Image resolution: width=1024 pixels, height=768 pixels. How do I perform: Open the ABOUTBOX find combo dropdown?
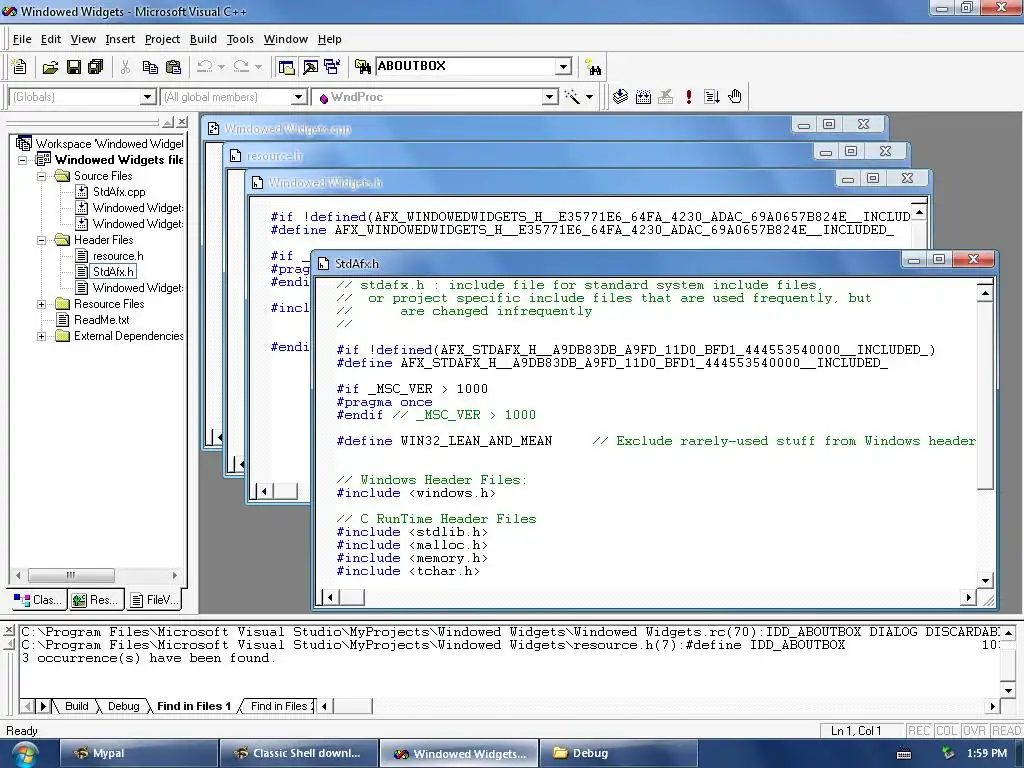[564, 66]
